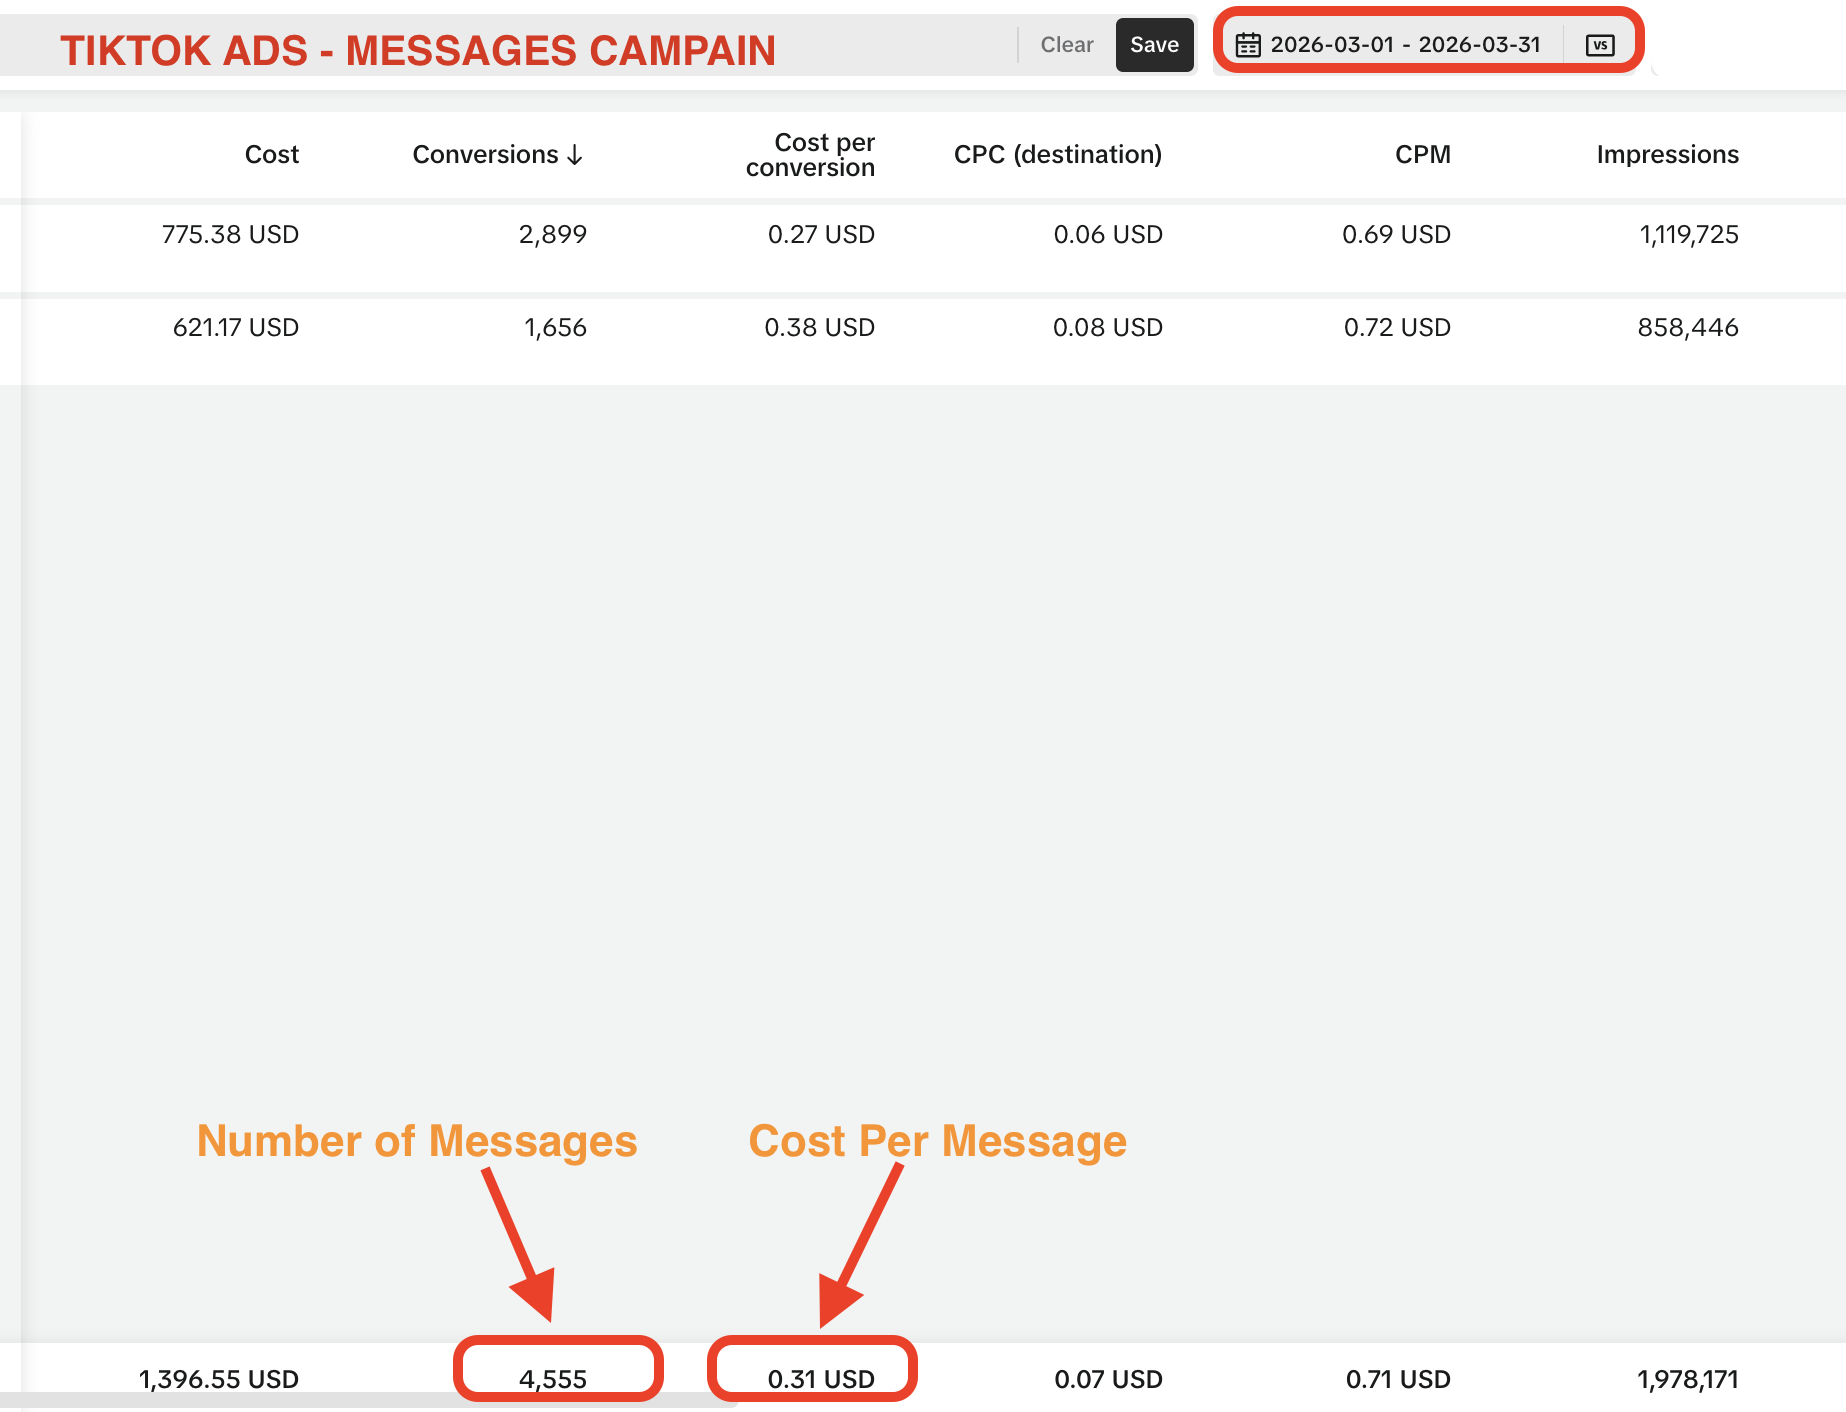1846x1412 pixels.
Task: Click the horizontal scrollbar at table bottom
Action: (x=370, y=1401)
